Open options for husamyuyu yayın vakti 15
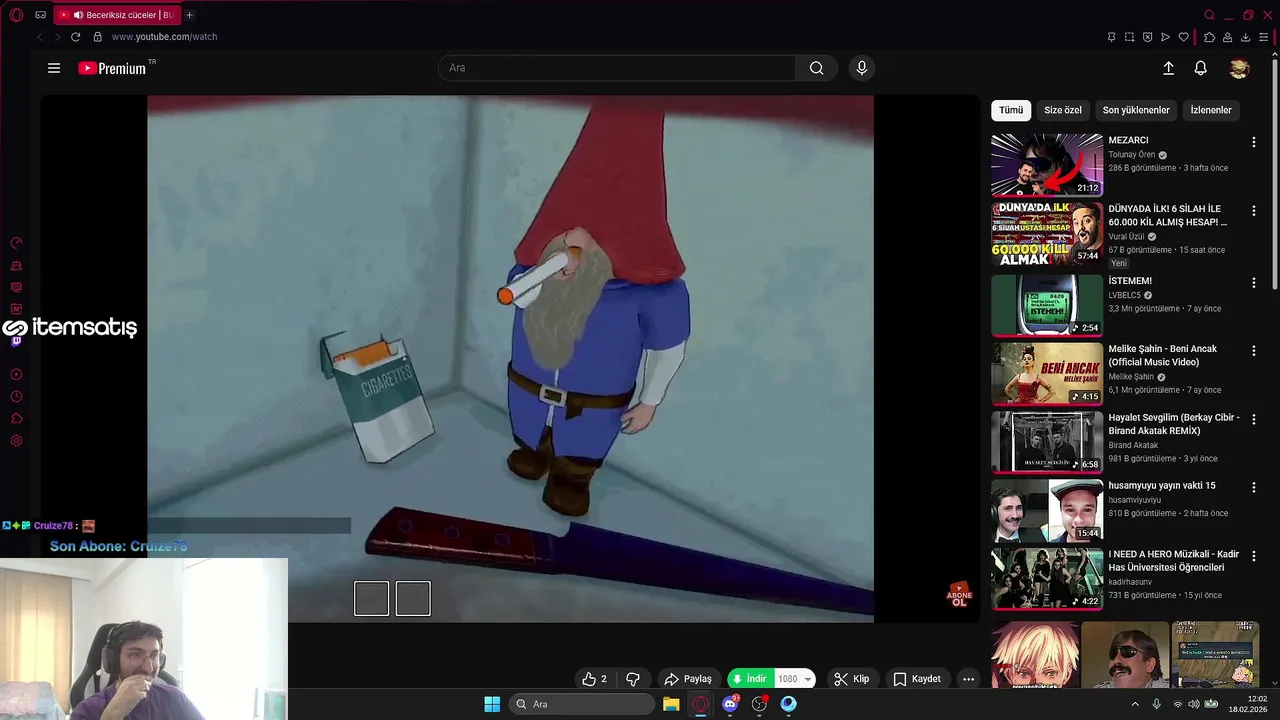Viewport: 1280px width, 720px height. pyautogui.click(x=1253, y=487)
